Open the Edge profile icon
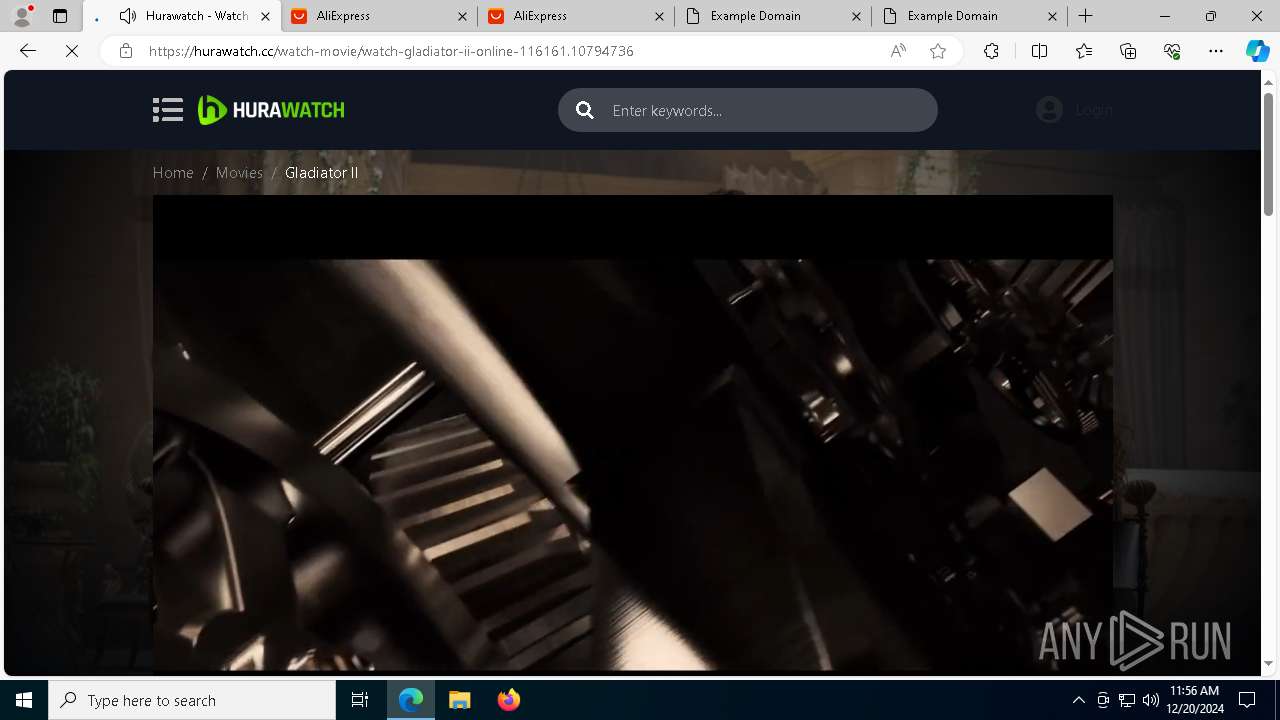1280x720 pixels. pos(22,16)
